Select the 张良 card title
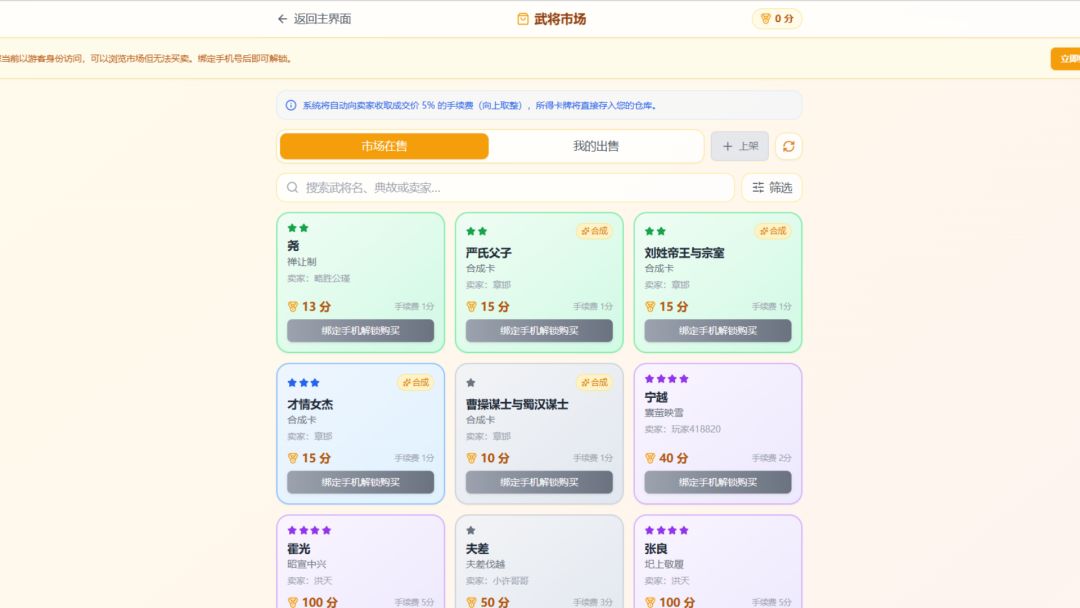The width and height of the screenshot is (1080, 608). point(656,549)
